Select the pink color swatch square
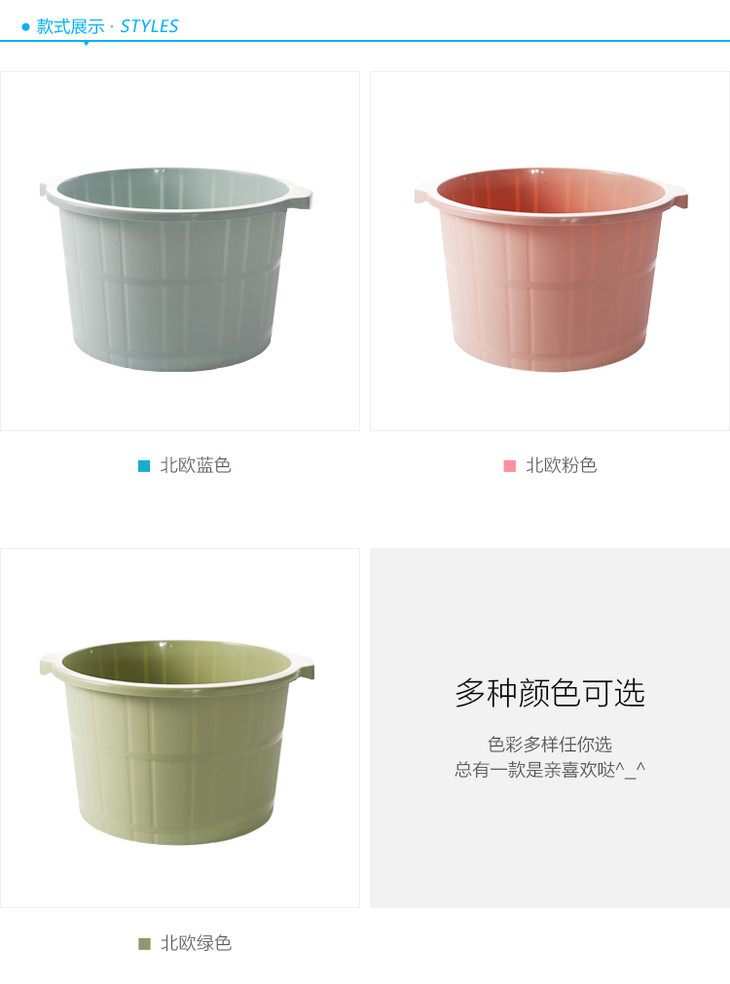 [x=510, y=466]
